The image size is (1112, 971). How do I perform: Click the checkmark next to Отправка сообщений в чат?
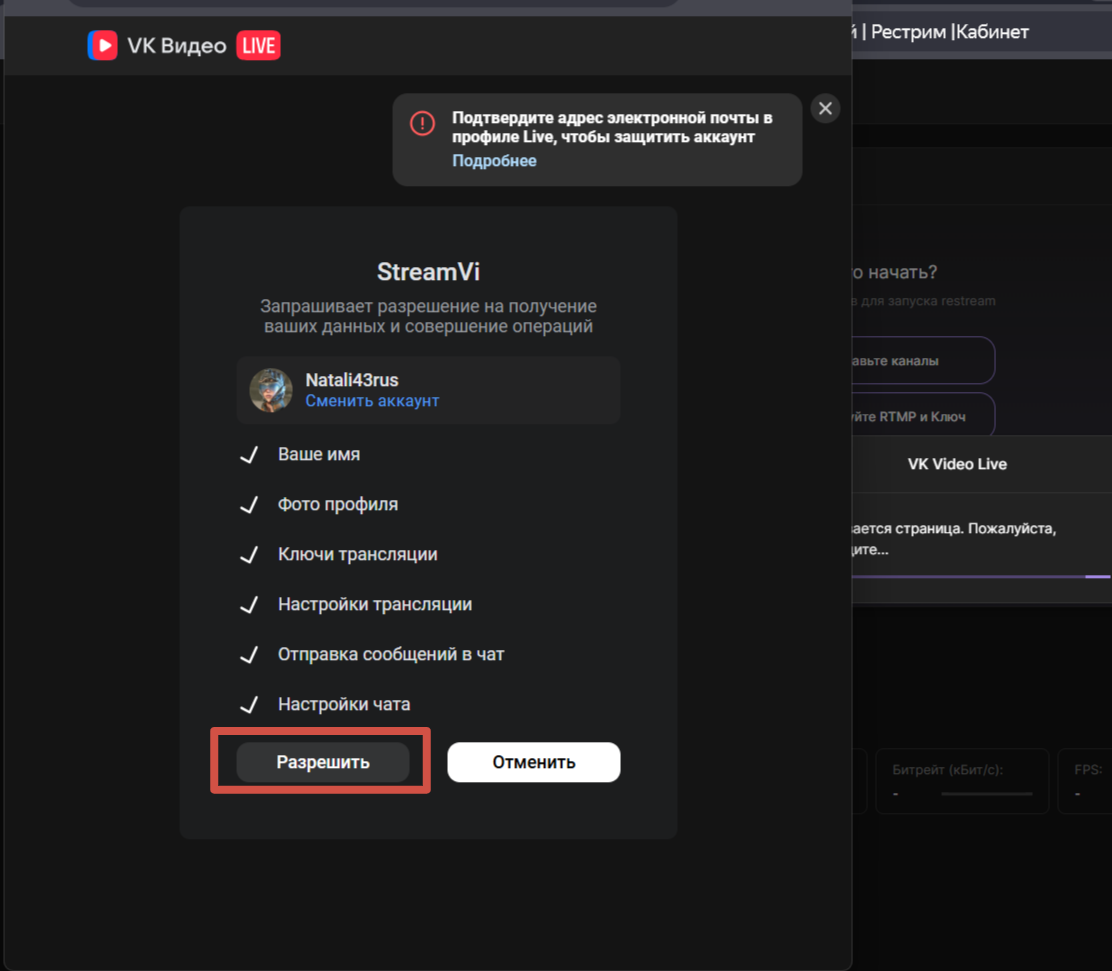pyautogui.click(x=249, y=655)
